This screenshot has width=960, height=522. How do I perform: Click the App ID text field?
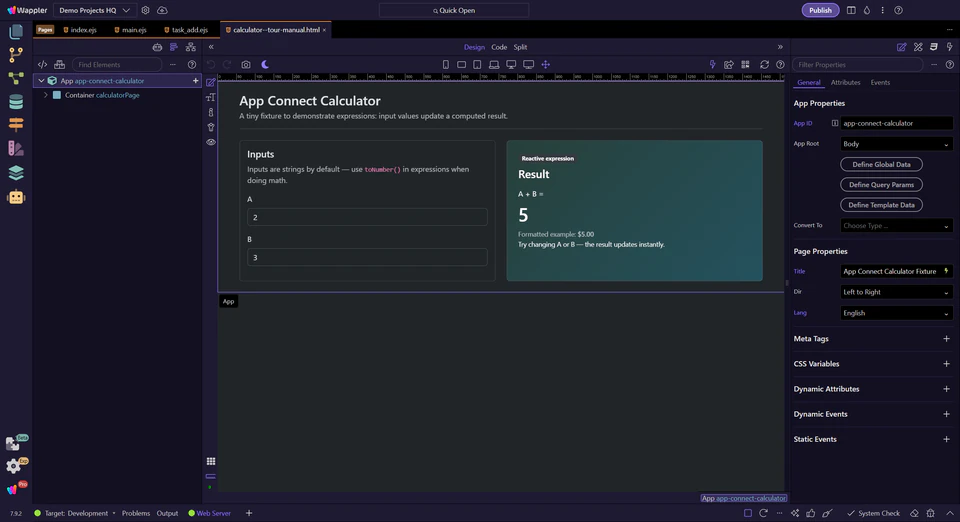[x=896, y=123]
